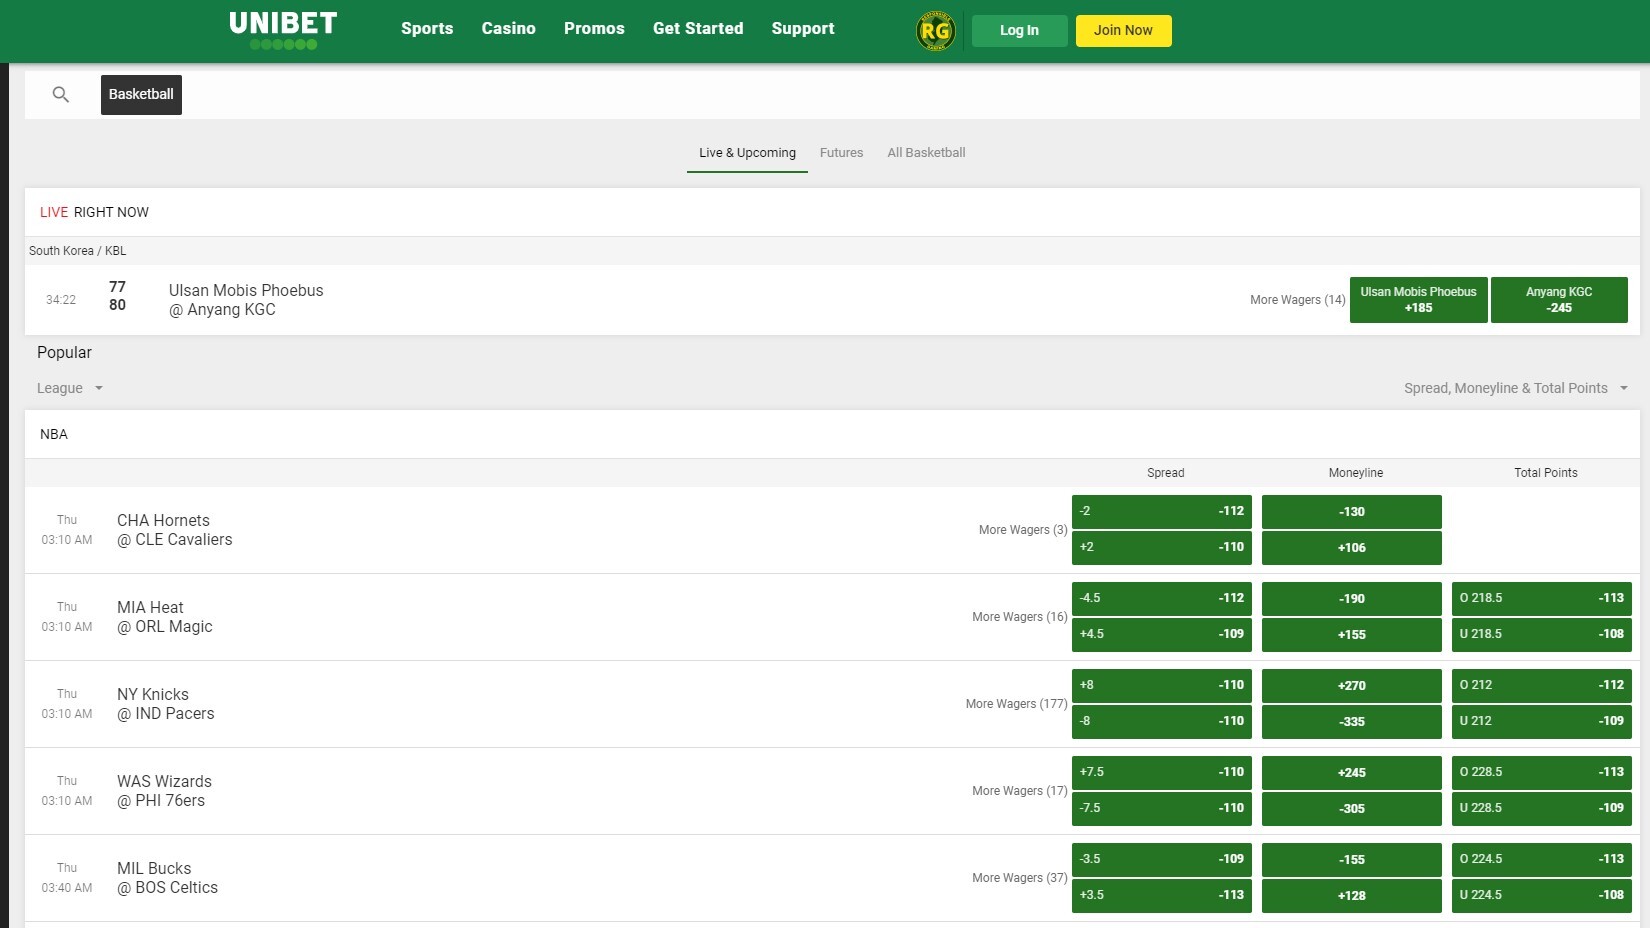Select Magic spread +4.5 at -109
Viewport: 1650px width, 928px height.
click(x=1162, y=634)
